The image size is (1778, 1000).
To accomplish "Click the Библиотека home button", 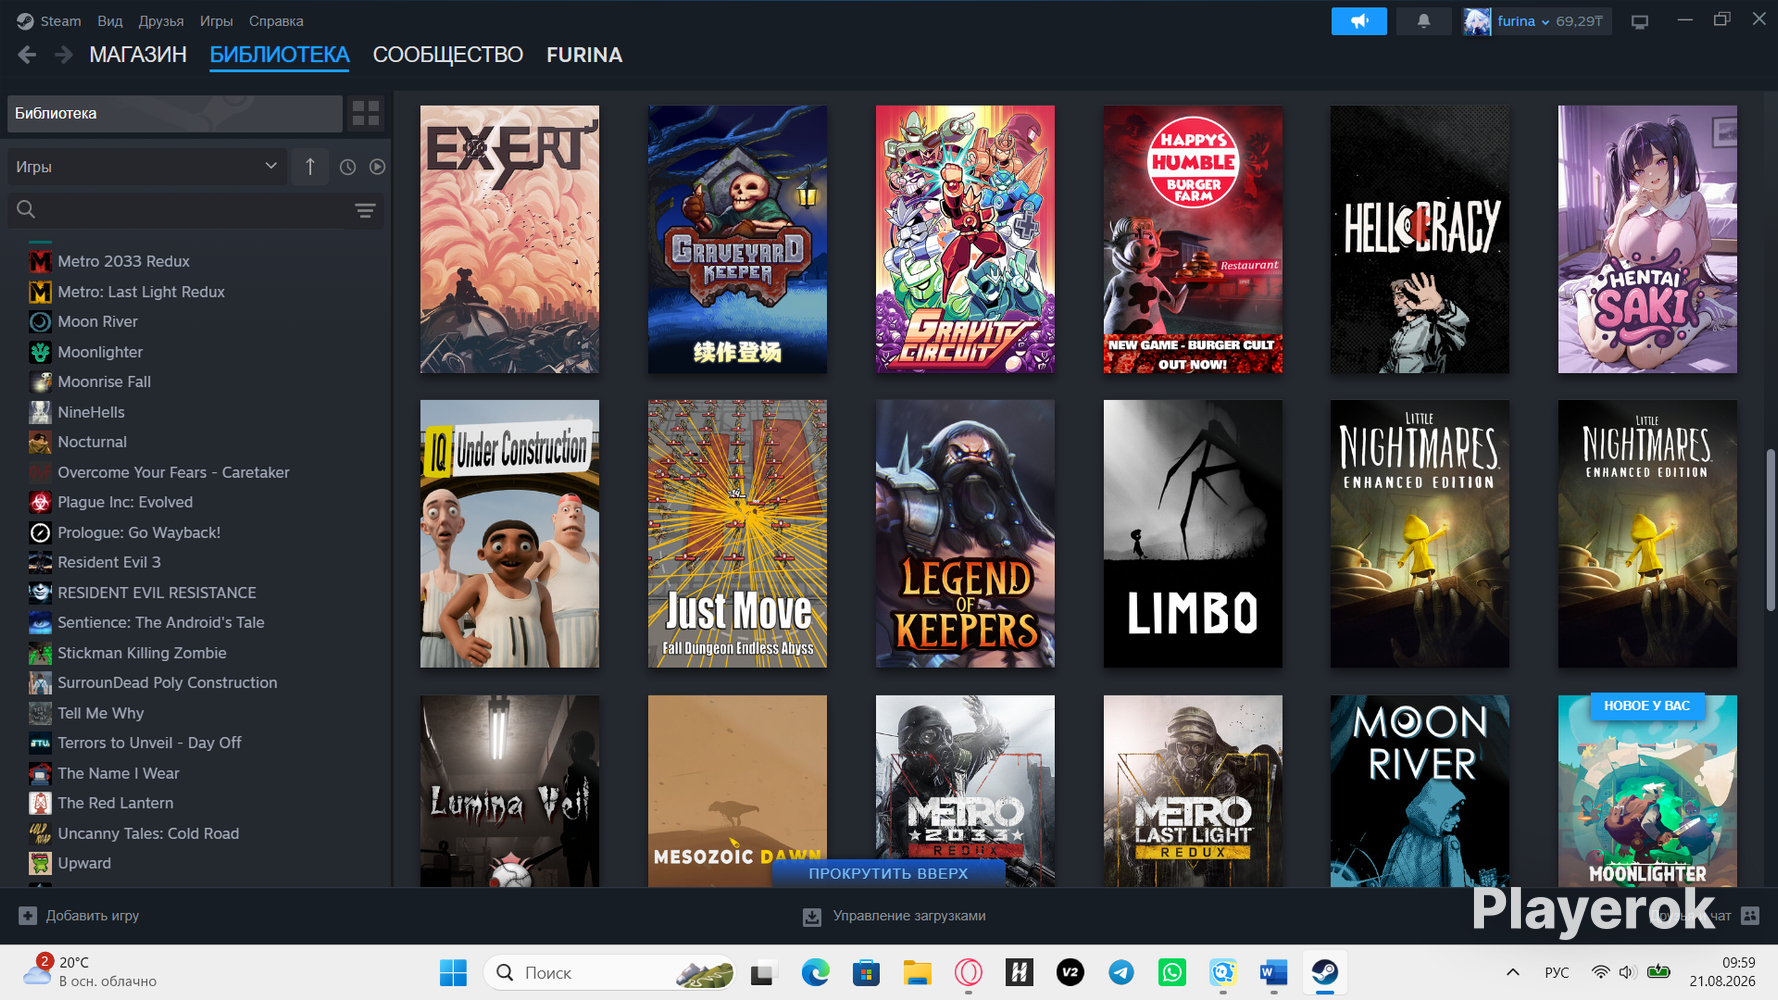I will point(175,113).
